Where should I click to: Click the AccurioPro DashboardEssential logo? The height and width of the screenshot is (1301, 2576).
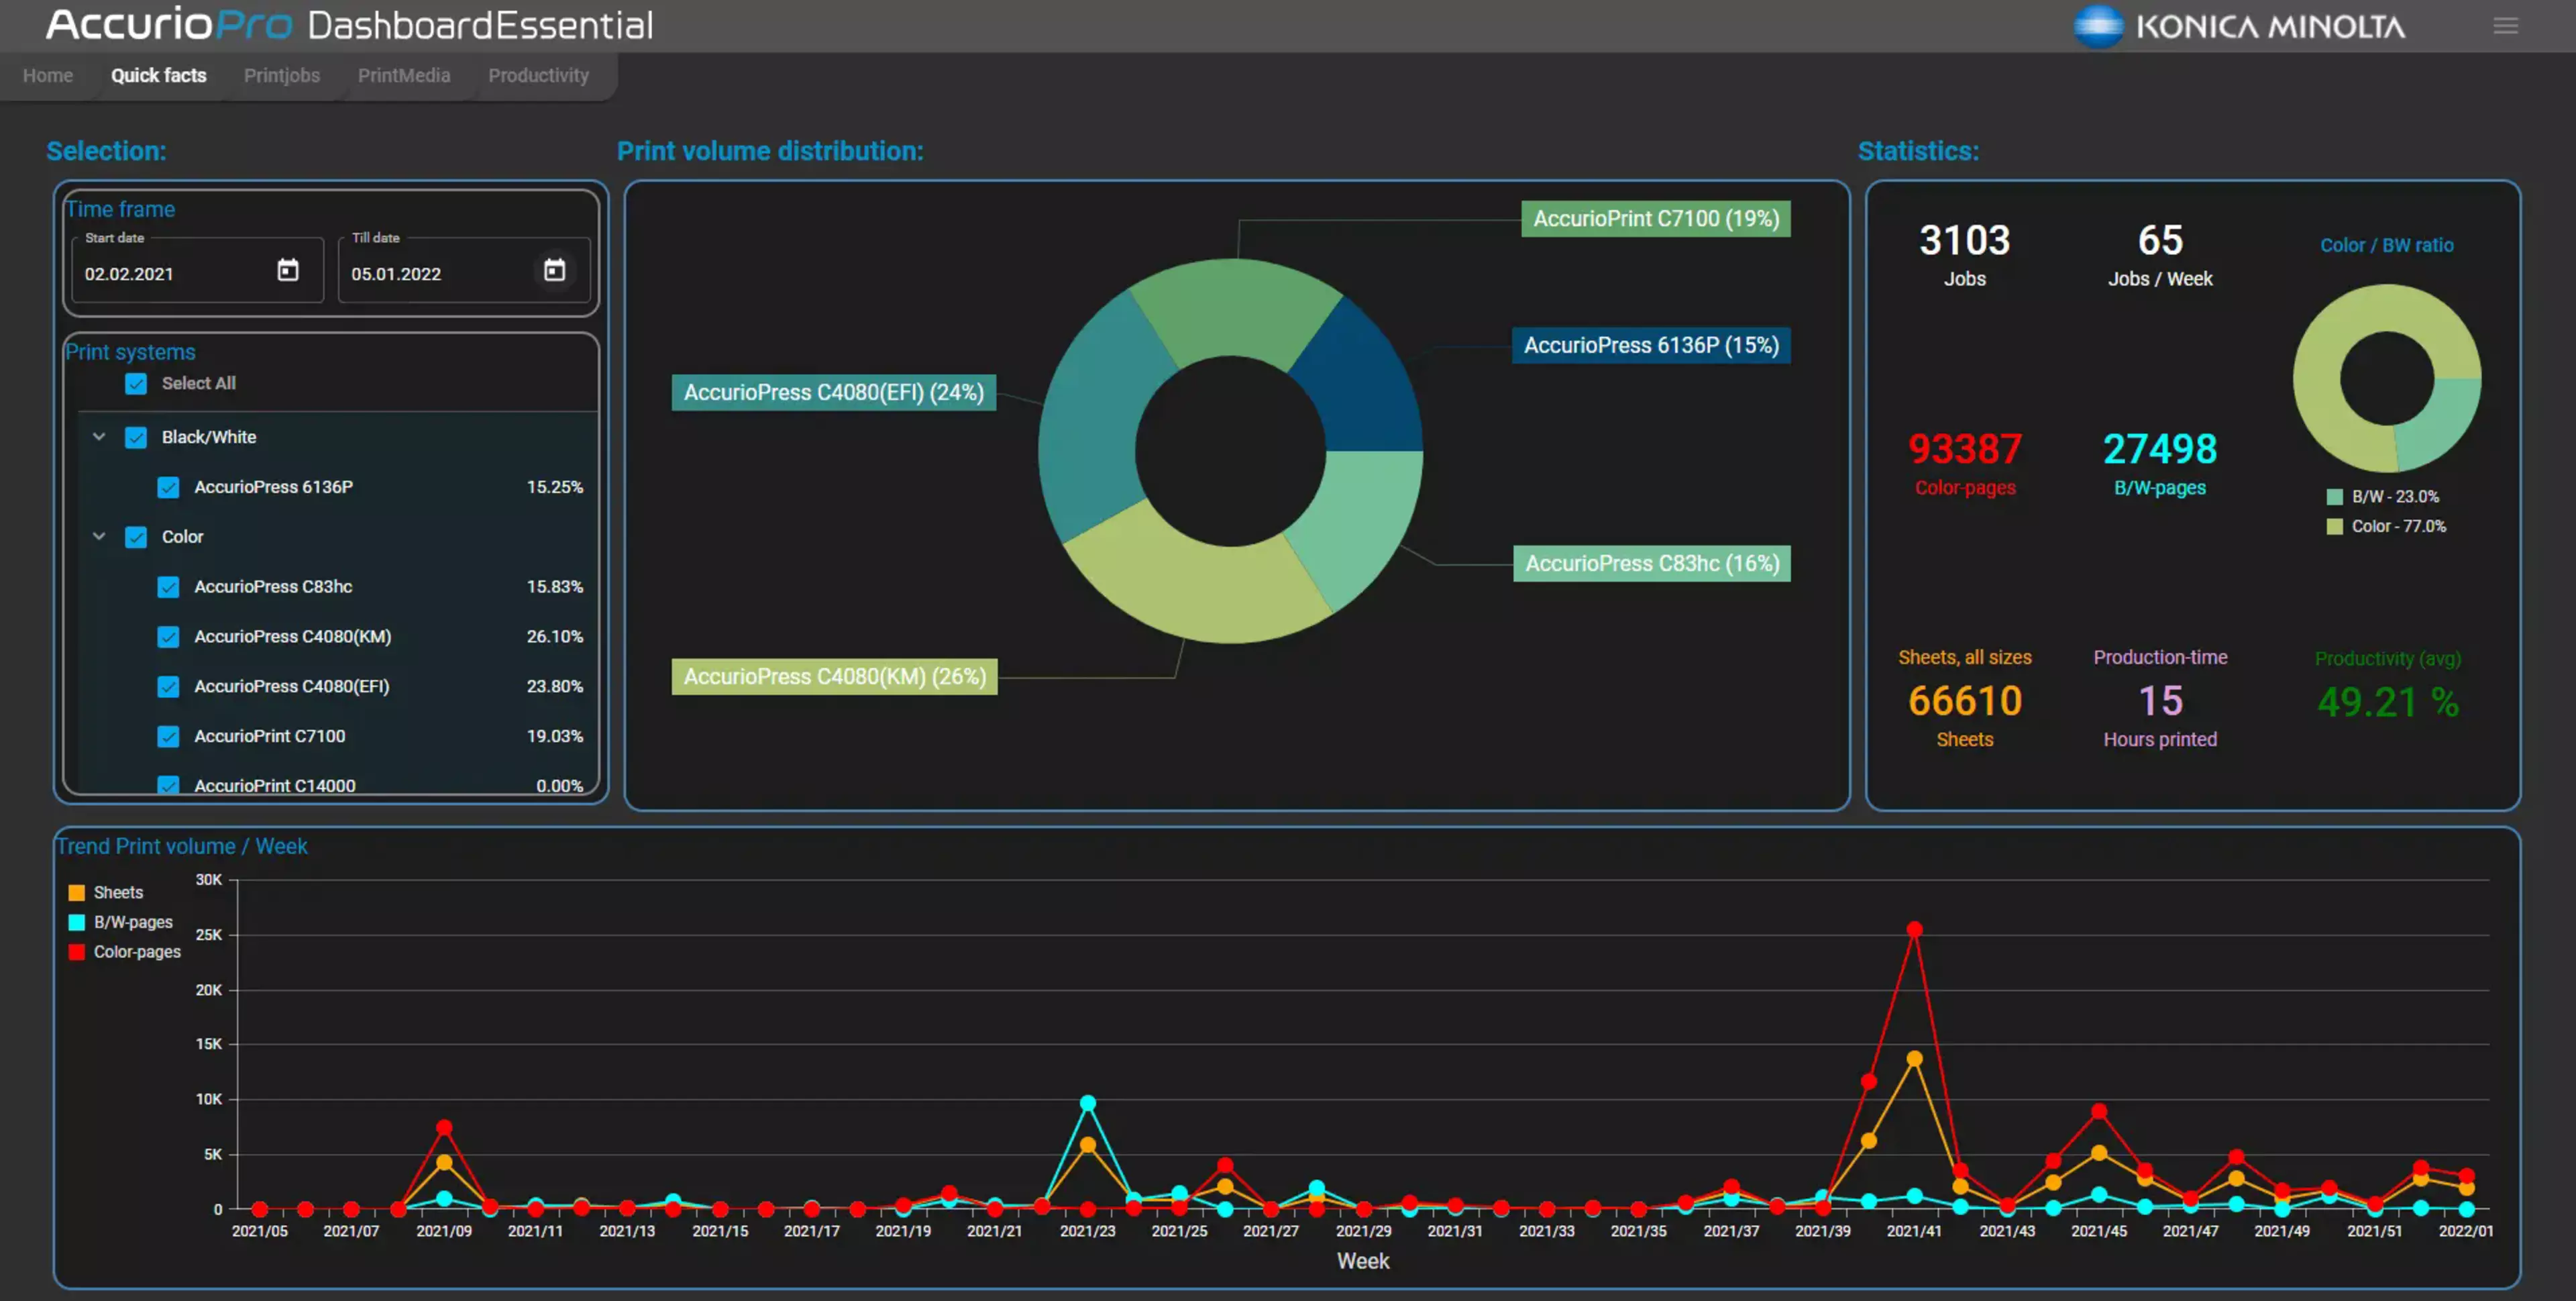point(350,25)
